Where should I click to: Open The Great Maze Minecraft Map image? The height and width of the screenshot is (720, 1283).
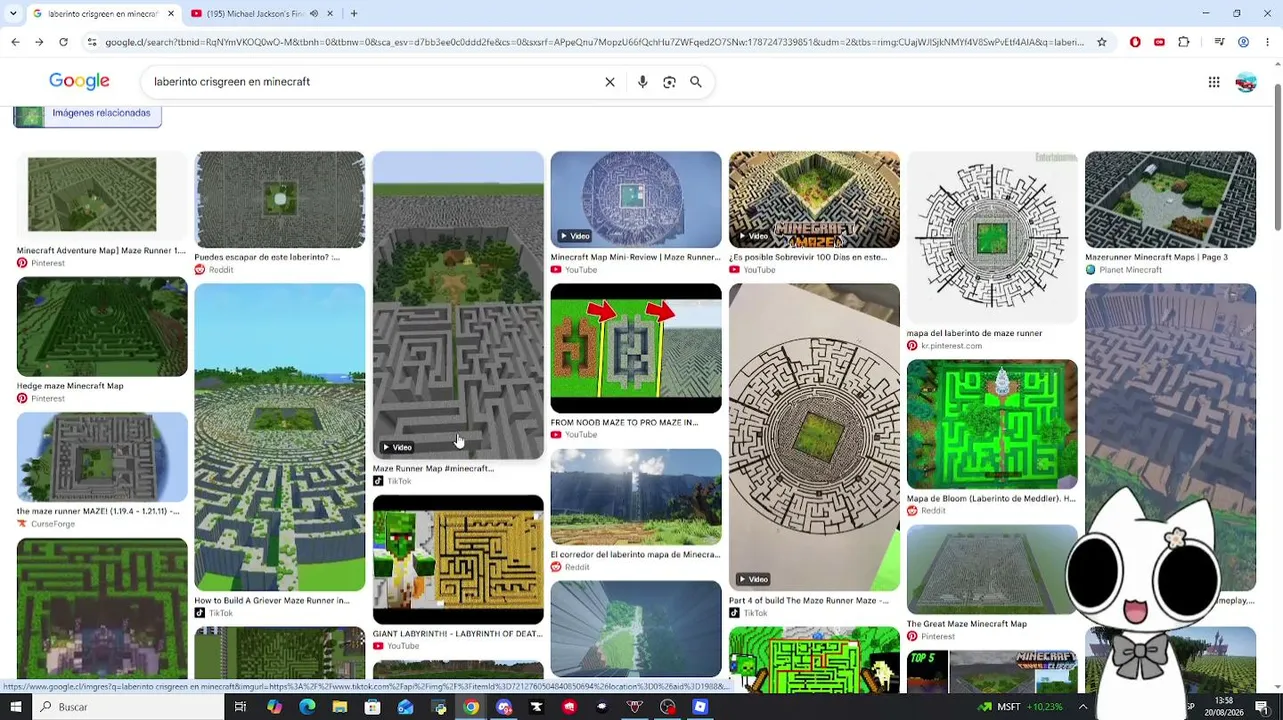click(x=992, y=569)
